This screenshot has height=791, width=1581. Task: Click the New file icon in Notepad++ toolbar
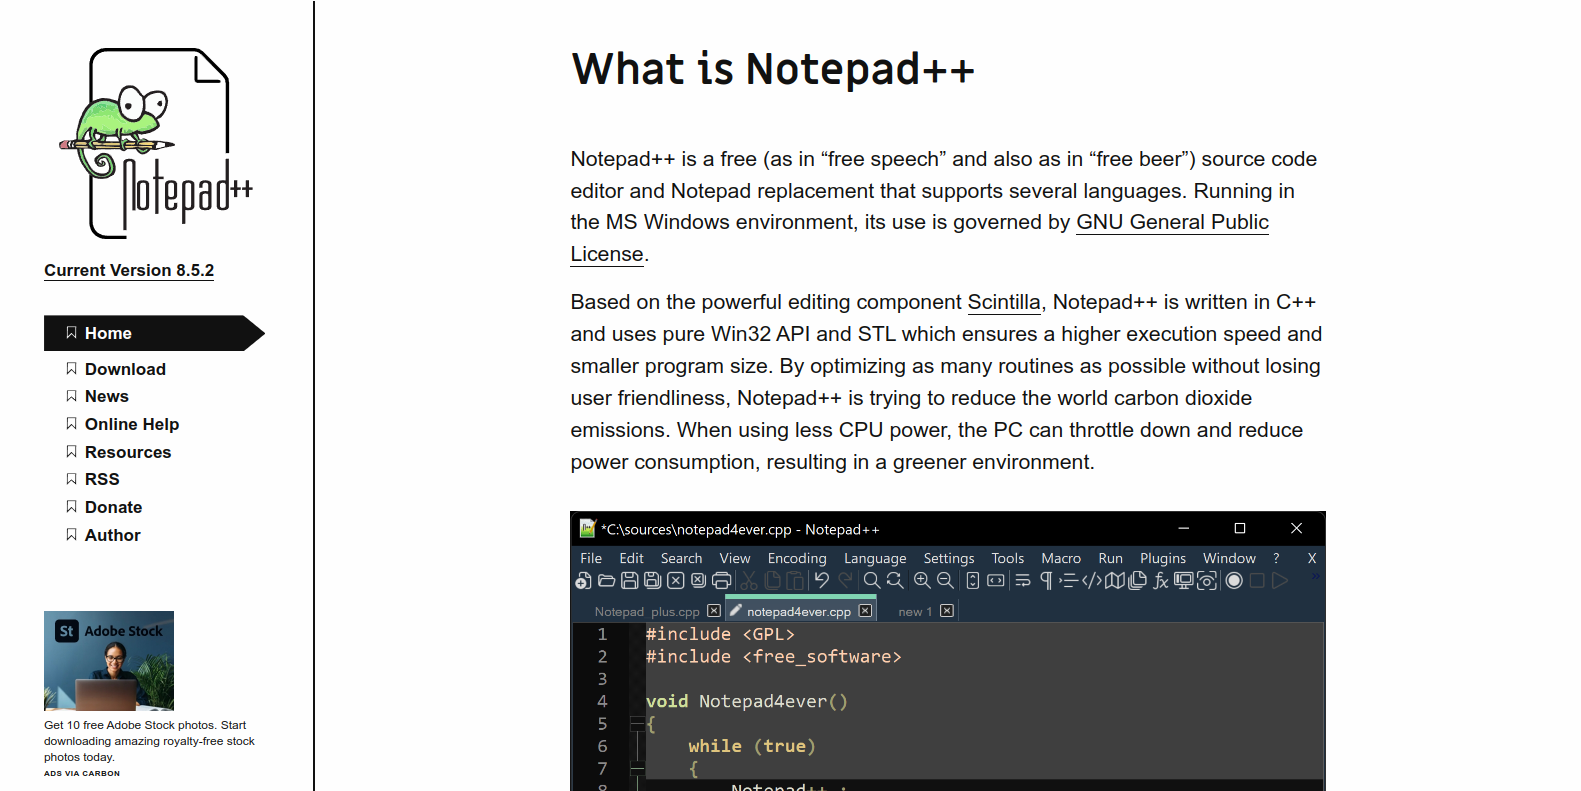583,580
